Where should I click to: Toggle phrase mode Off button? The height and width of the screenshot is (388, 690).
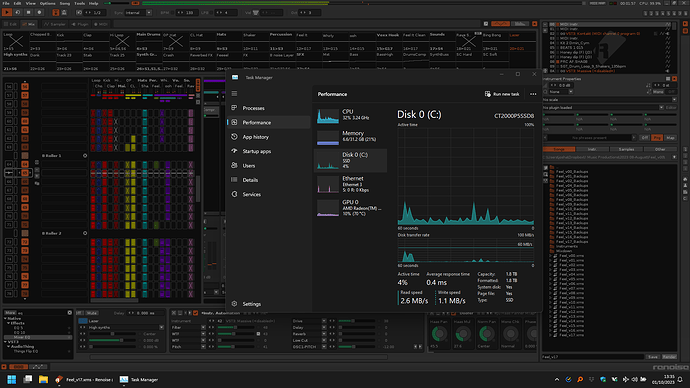point(645,138)
